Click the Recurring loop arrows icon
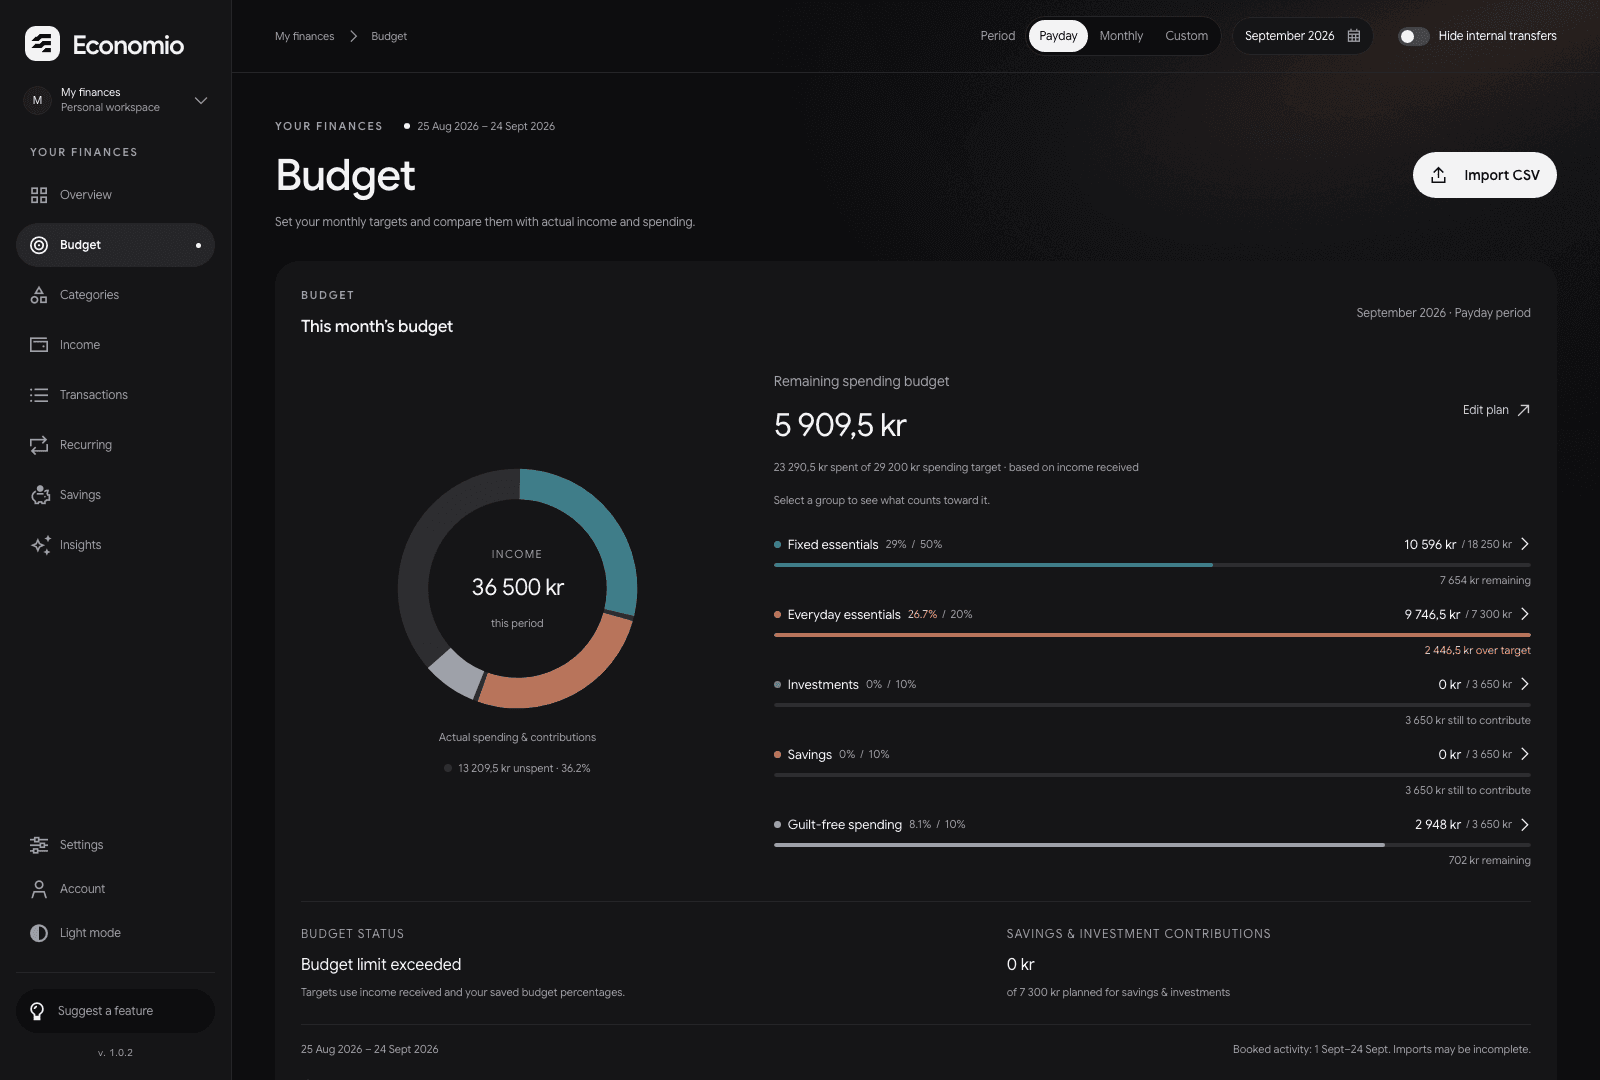 [x=39, y=445]
